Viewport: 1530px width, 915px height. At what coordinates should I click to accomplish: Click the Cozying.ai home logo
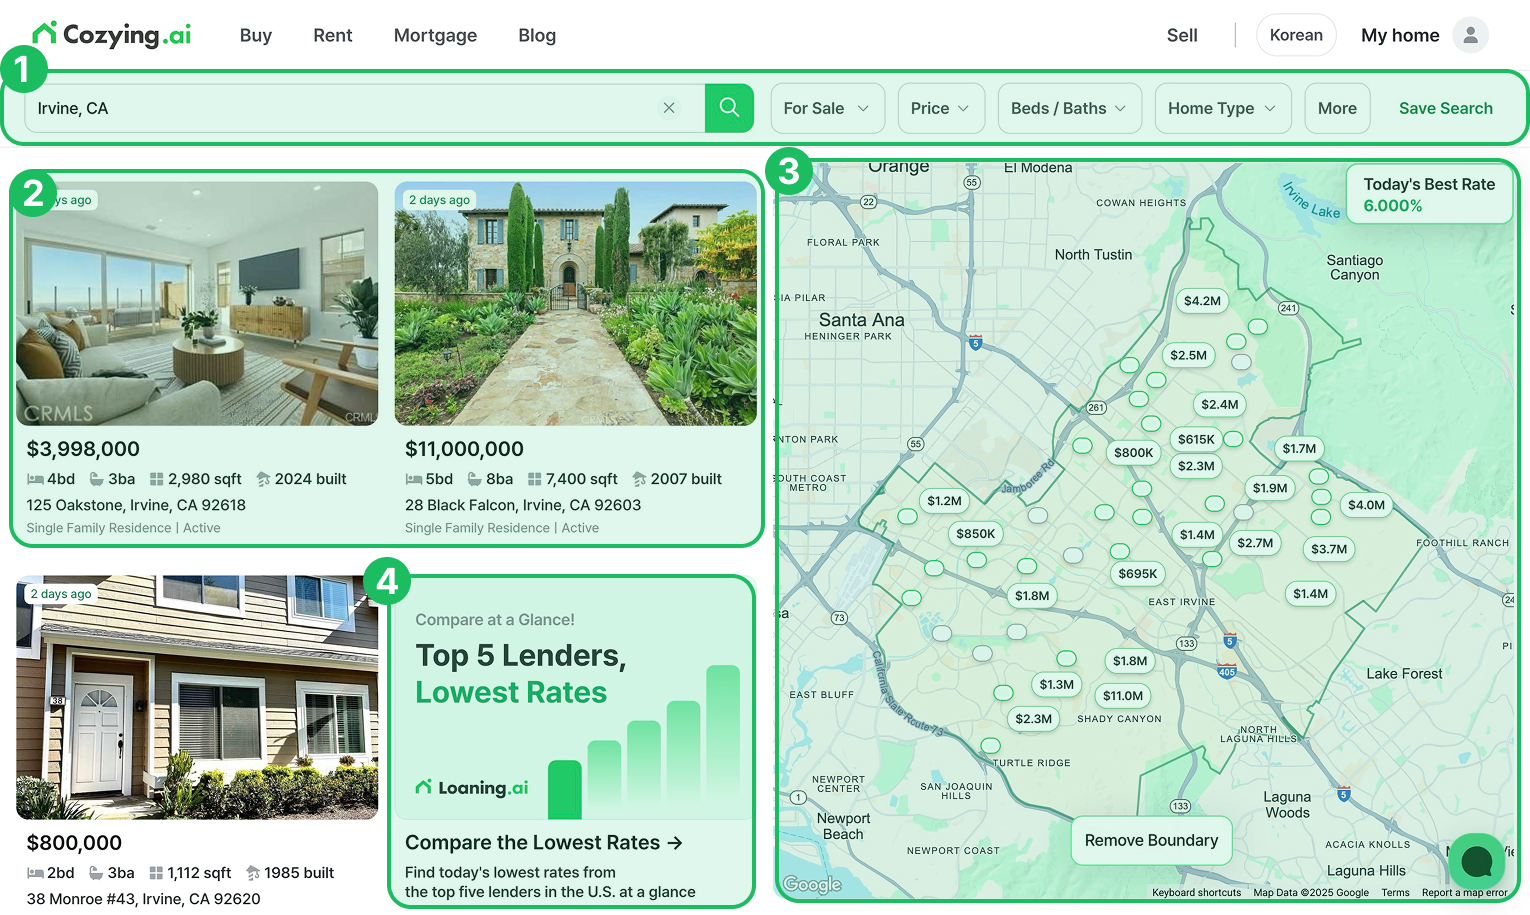[112, 35]
